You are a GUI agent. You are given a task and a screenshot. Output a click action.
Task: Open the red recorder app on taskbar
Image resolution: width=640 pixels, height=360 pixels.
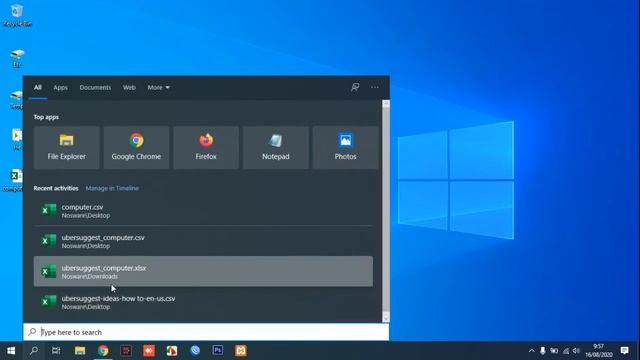click(149, 351)
